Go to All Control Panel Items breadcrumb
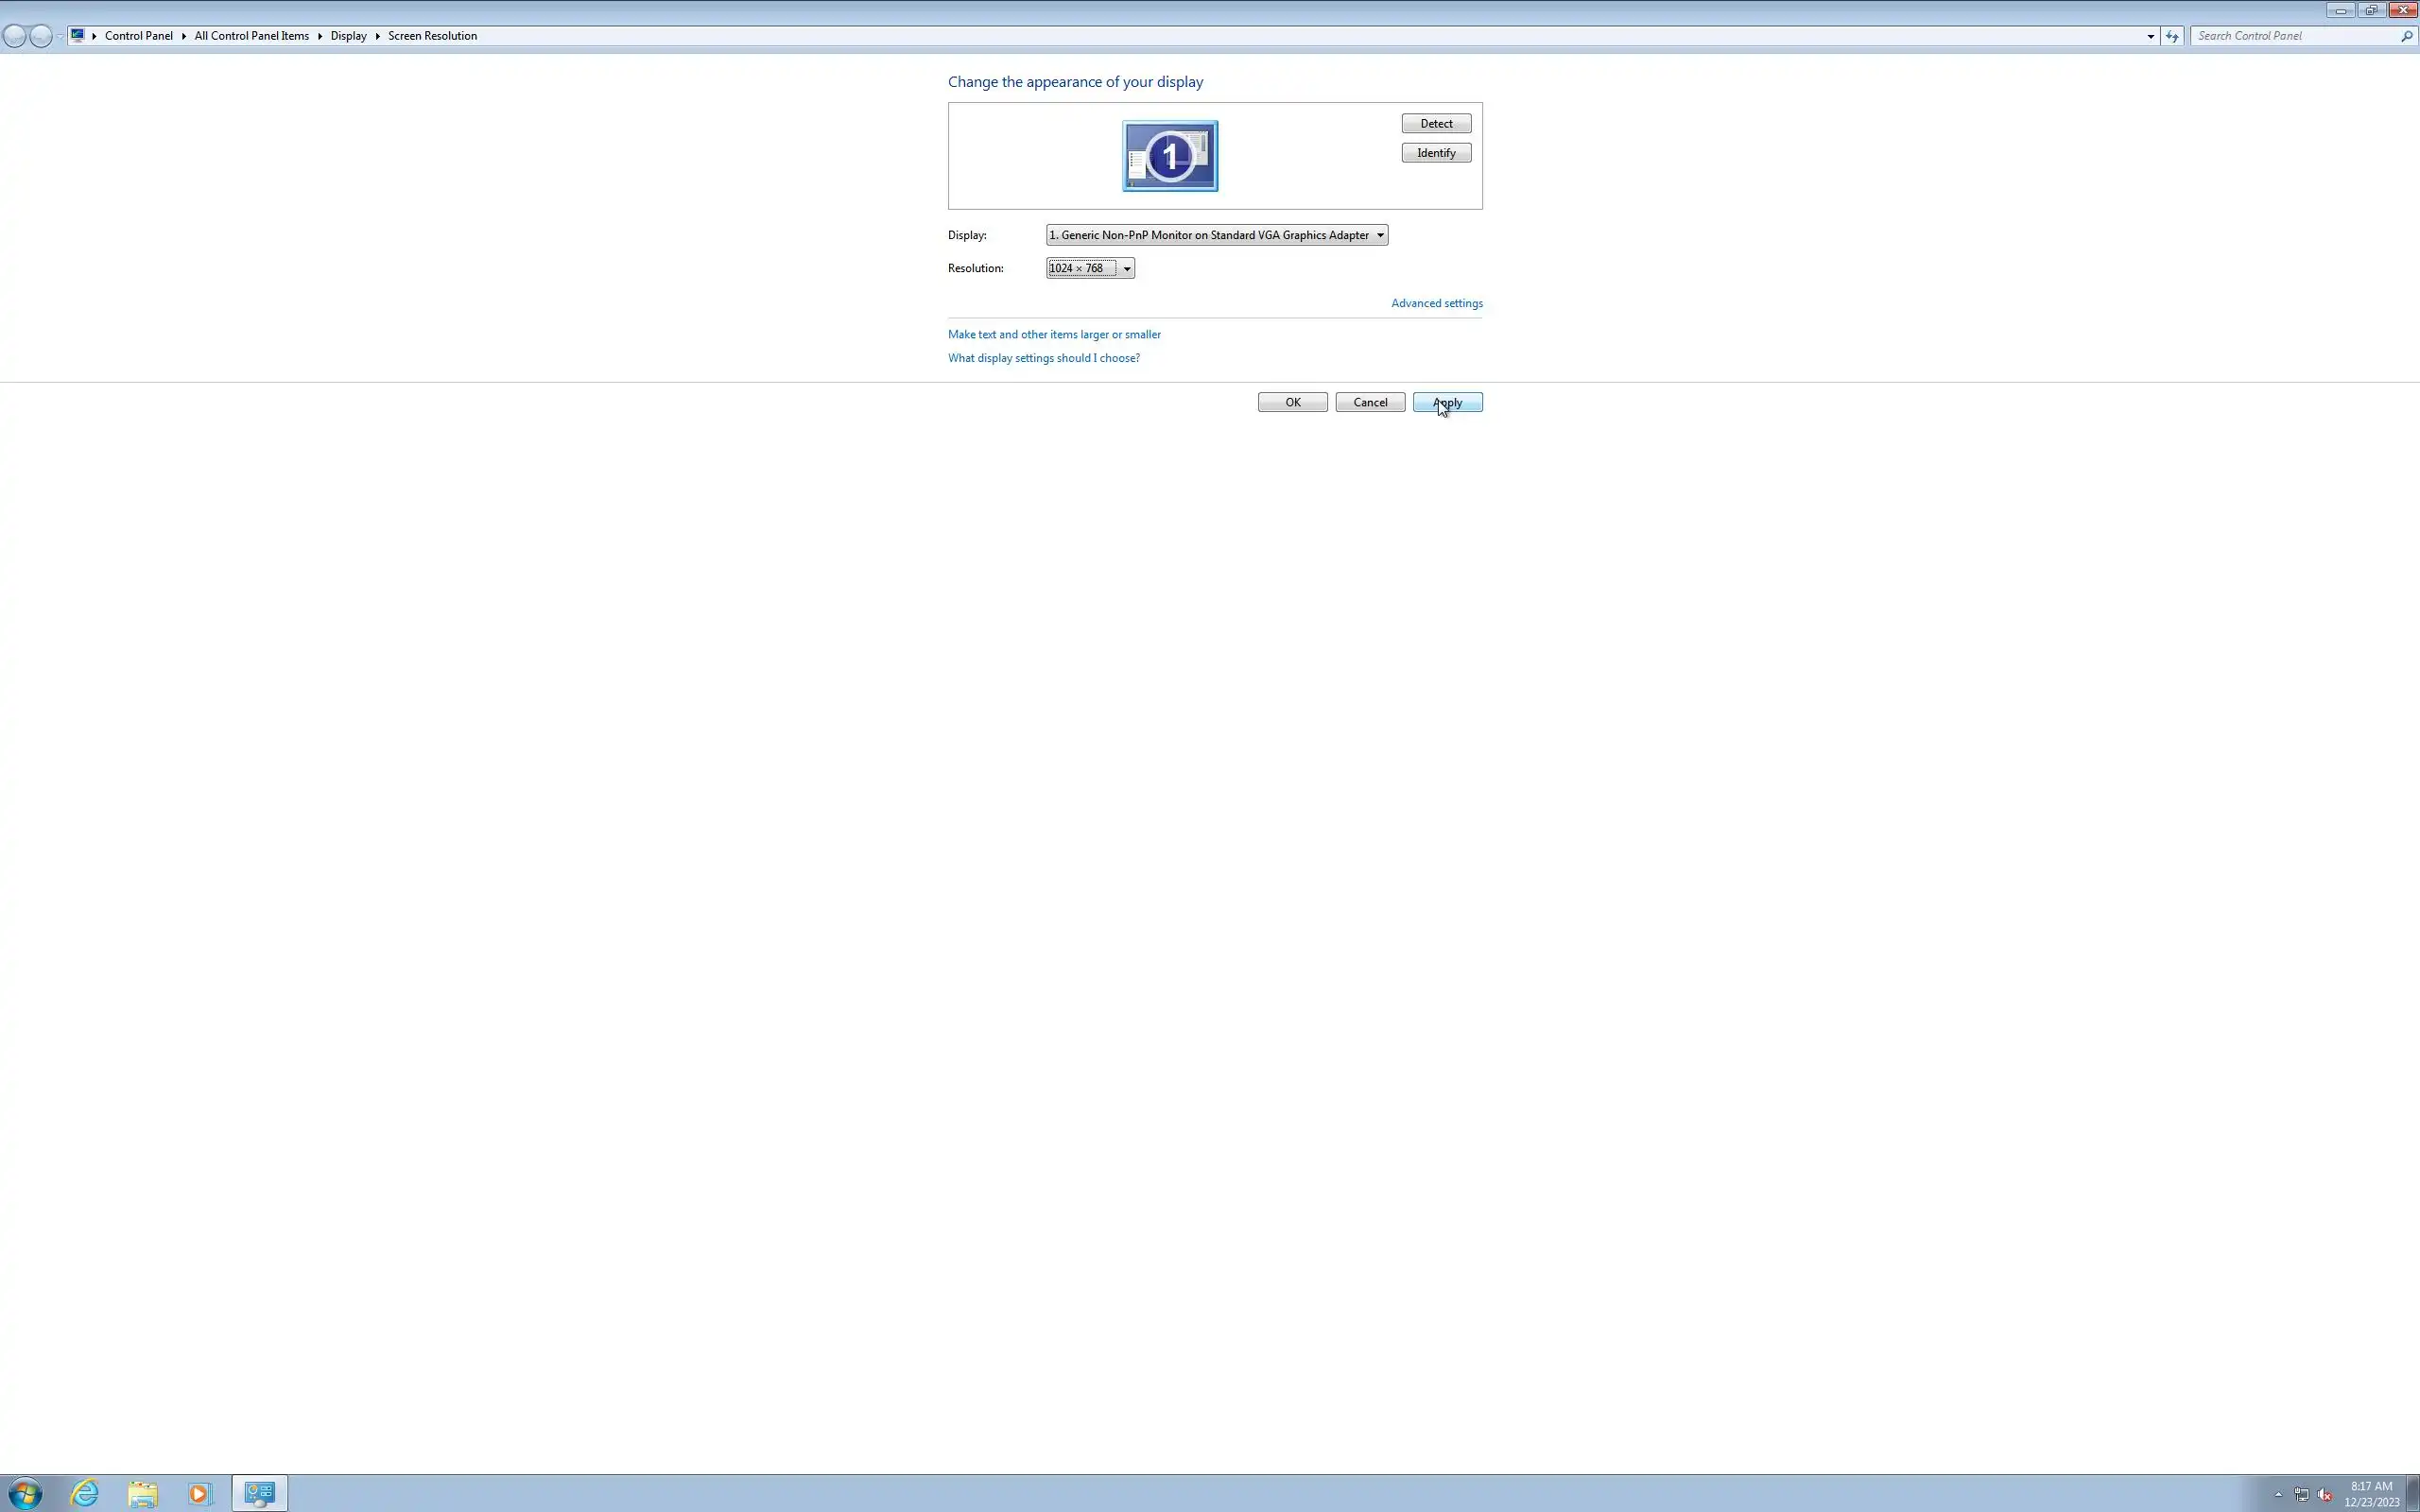Screen dimensions: 2420x1512 coord(251,36)
